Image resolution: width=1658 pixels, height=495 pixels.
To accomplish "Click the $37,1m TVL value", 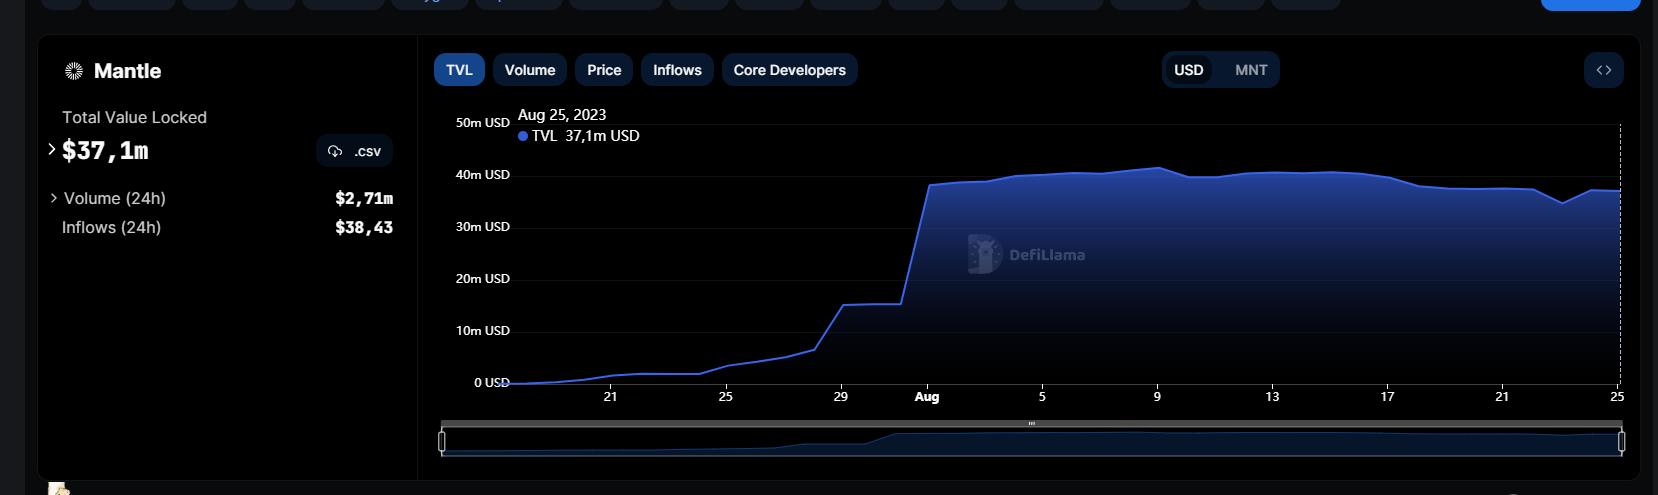I will [105, 151].
